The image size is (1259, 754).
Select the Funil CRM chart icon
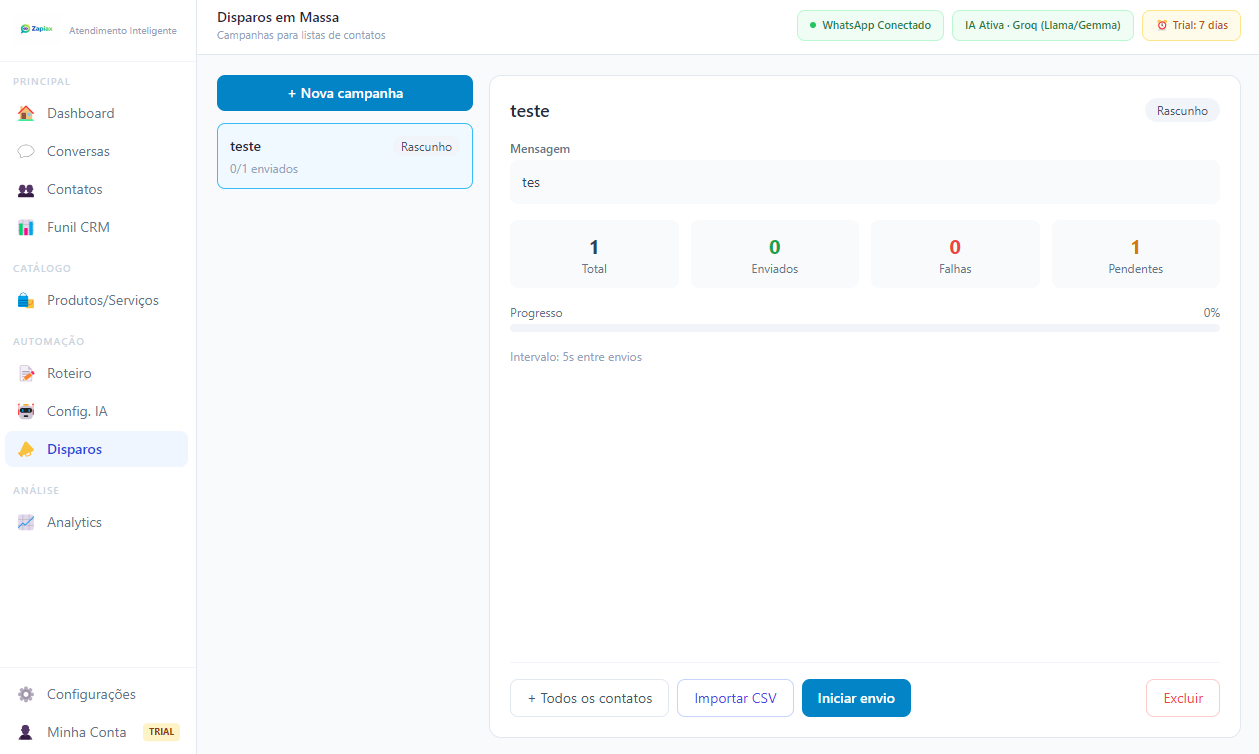click(x=26, y=228)
